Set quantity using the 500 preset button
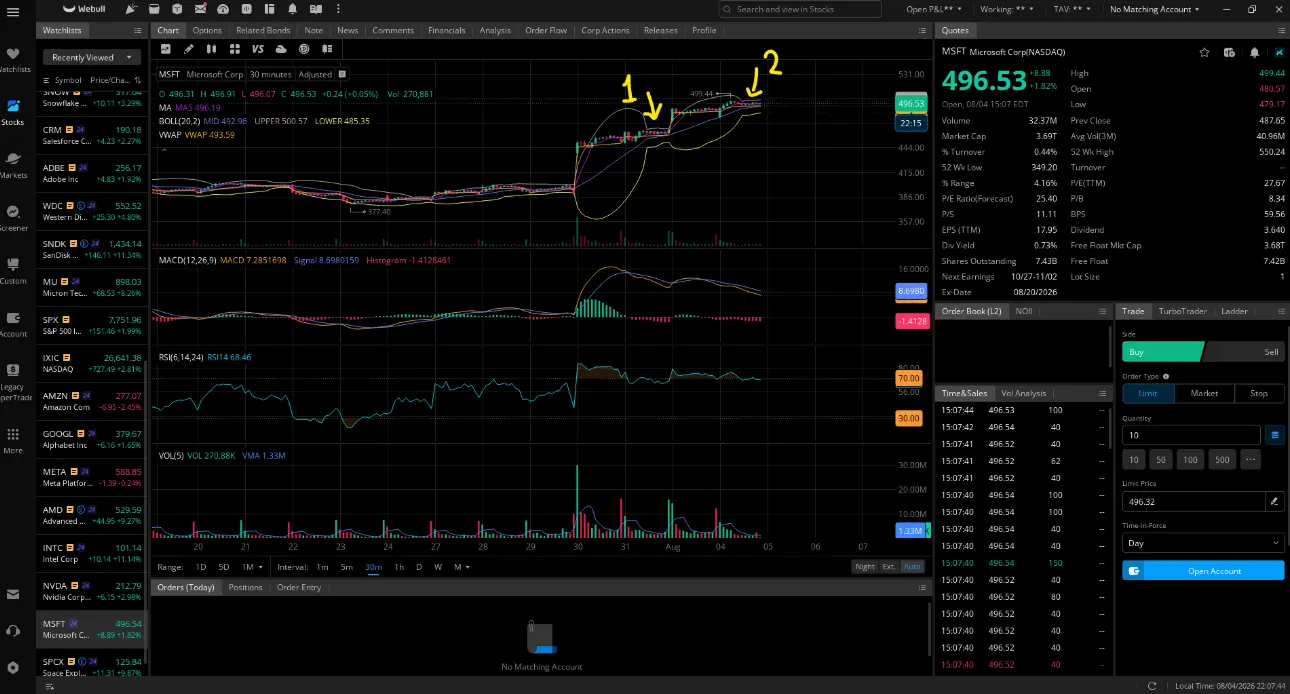Image resolution: width=1290 pixels, height=694 pixels. click(x=1220, y=460)
